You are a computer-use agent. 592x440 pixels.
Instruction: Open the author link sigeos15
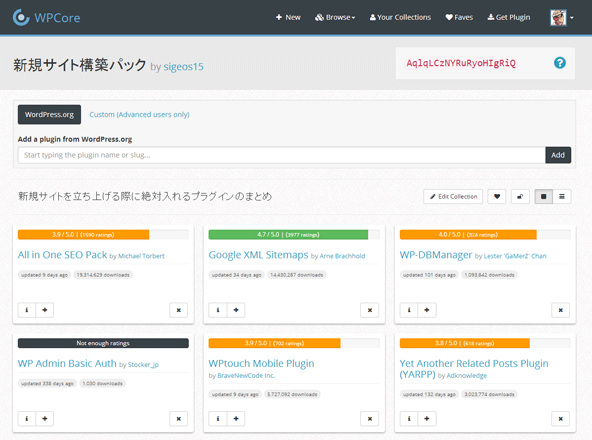tap(183, 66)
